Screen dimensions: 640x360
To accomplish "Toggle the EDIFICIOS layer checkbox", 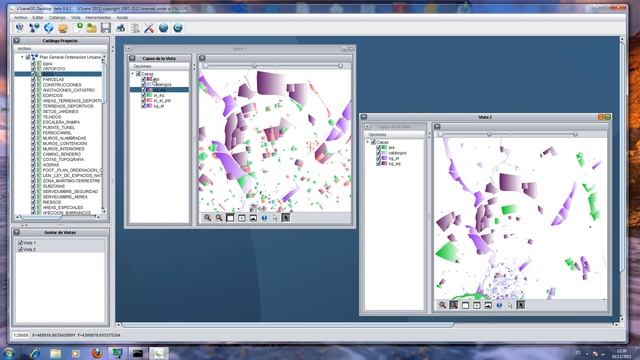I will pyautogui.click(x=34, y=95).
